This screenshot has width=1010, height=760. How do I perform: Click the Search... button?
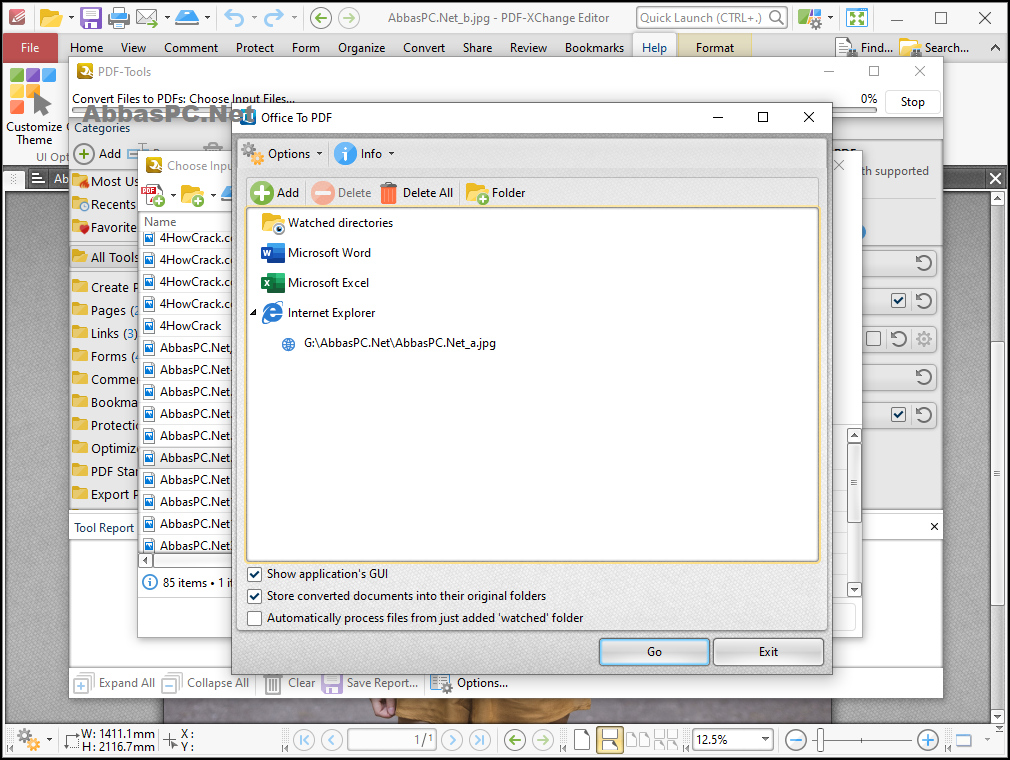pyautogui.click(x=934, y=48)
